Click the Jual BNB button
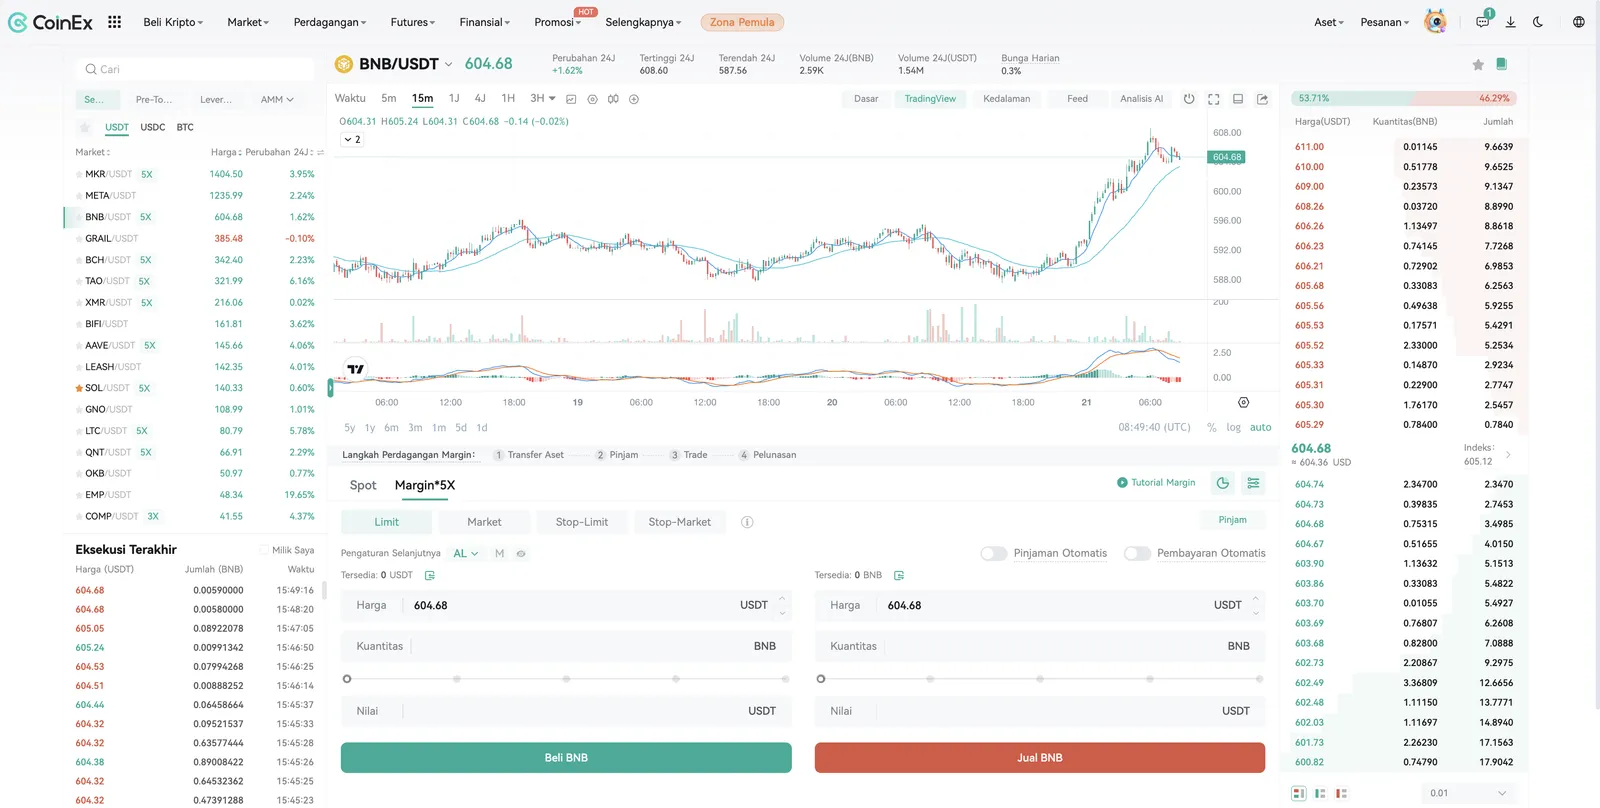This screenshot has width=1600, height=808. 1040,758
